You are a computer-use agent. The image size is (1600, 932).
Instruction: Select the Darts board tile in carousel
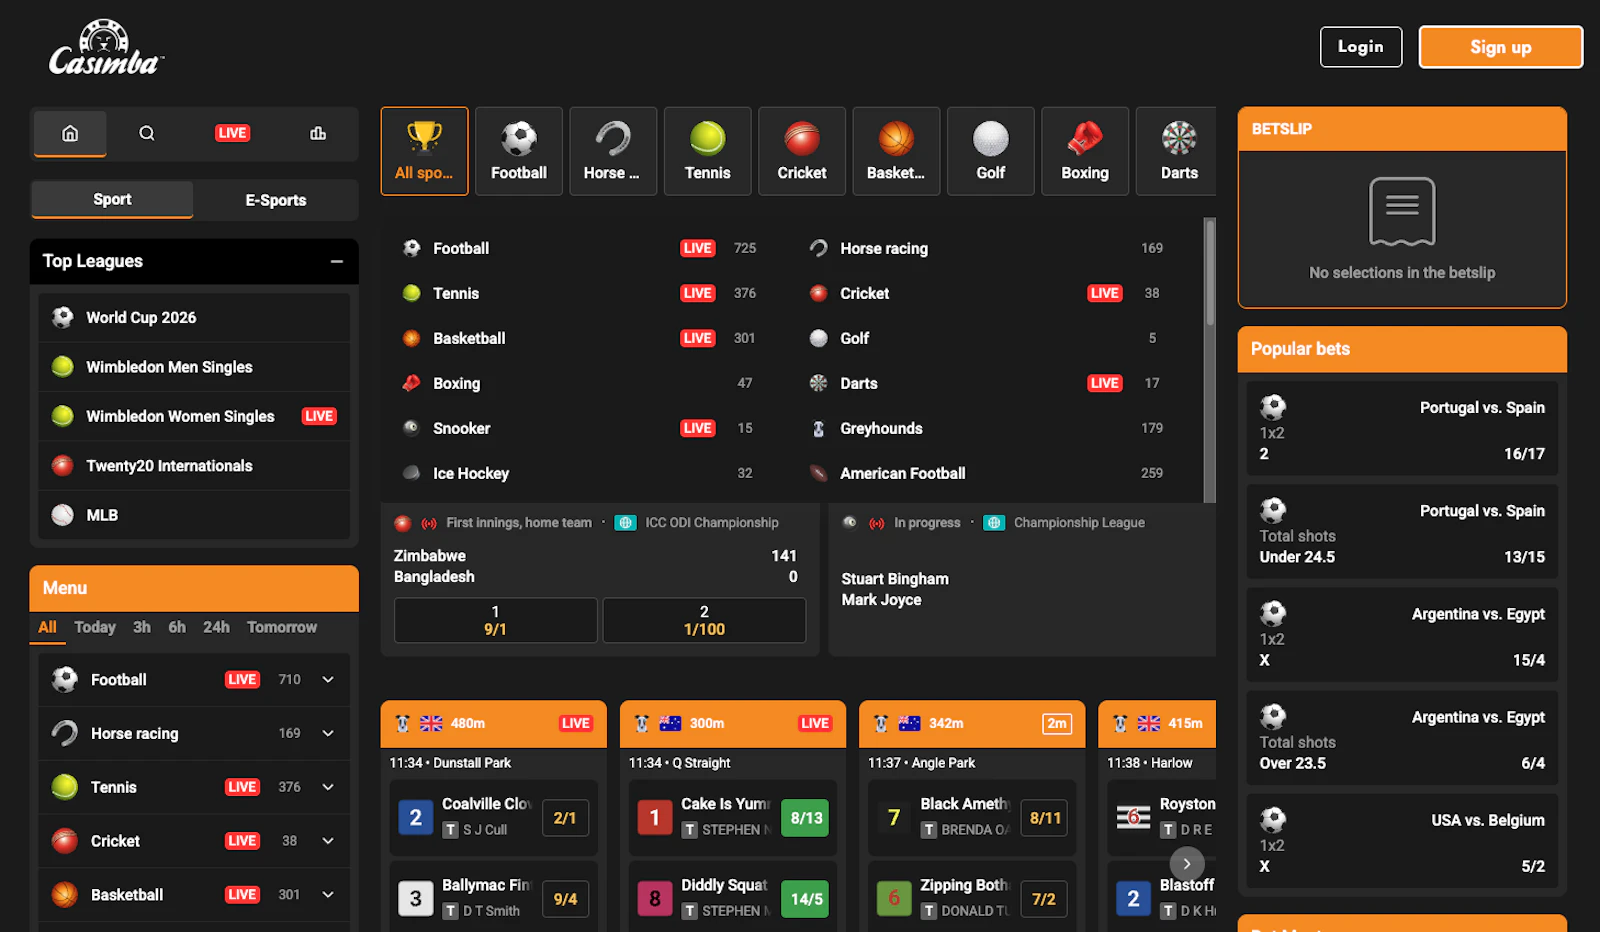pos(1177,151)
